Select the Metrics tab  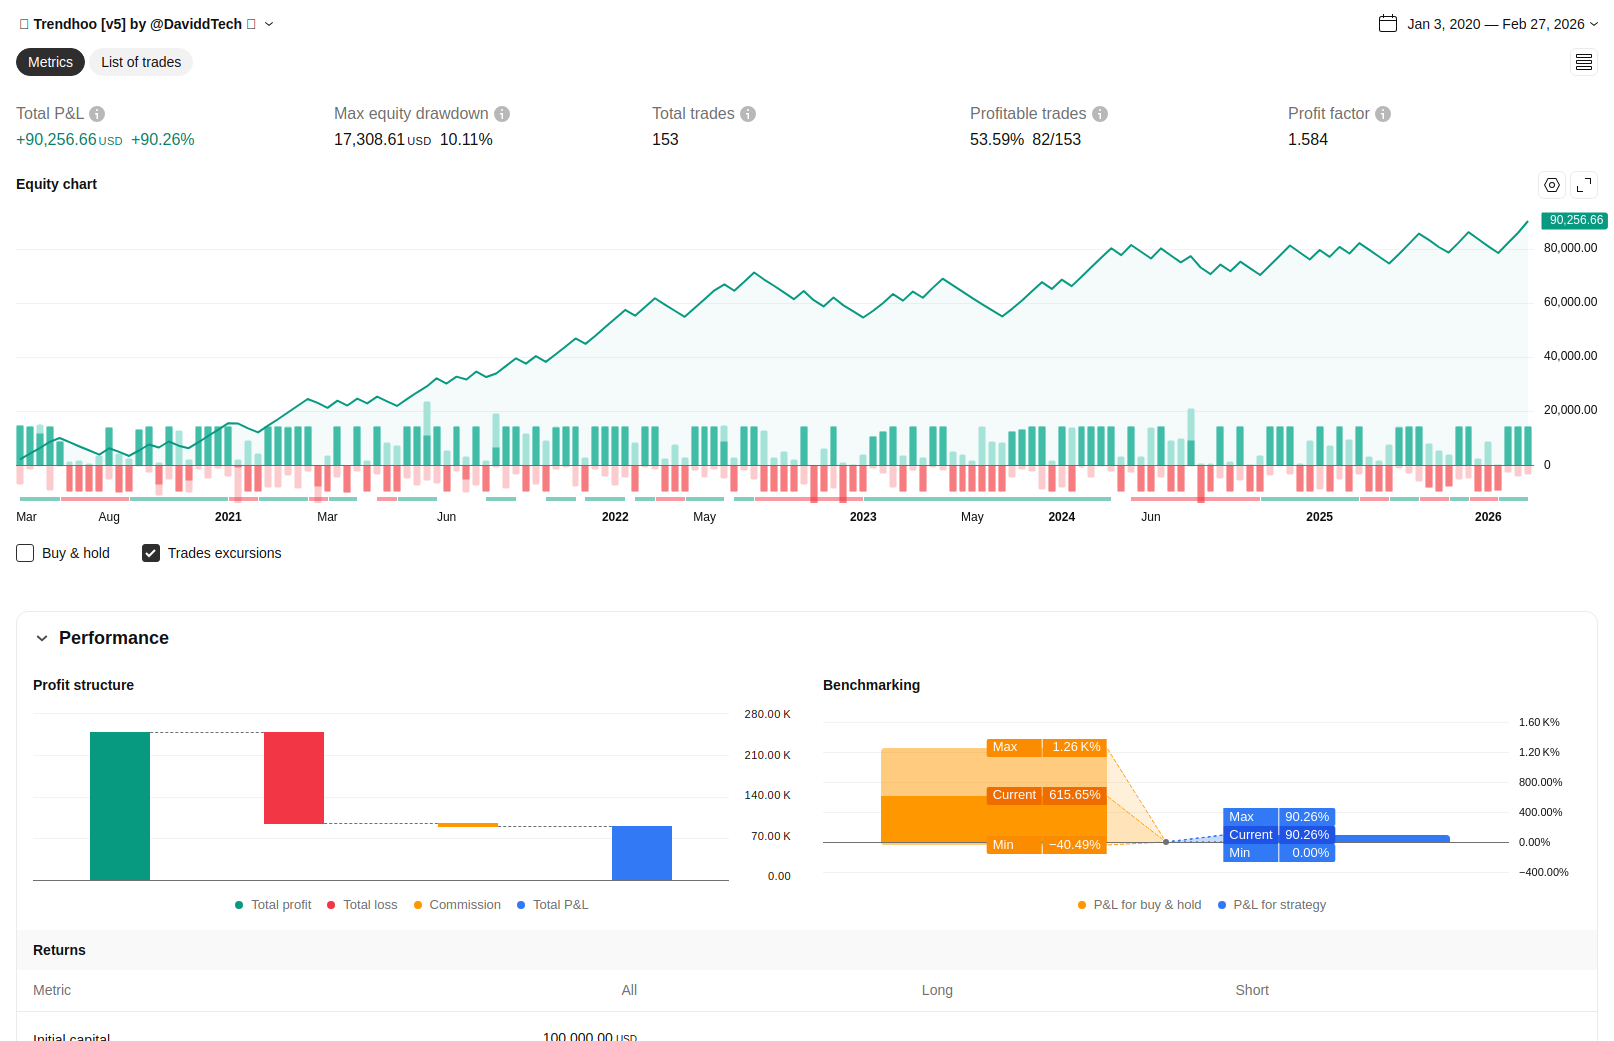(50, 62)
